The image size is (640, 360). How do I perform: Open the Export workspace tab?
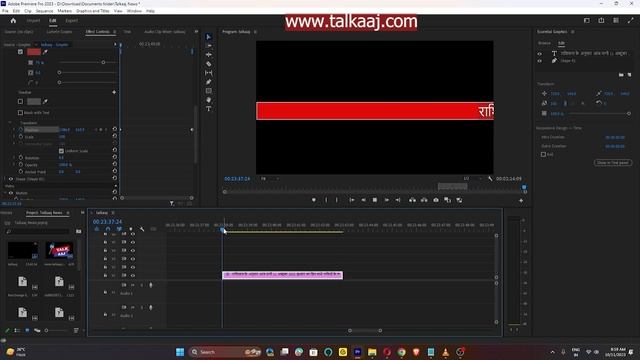pos(71,20)
